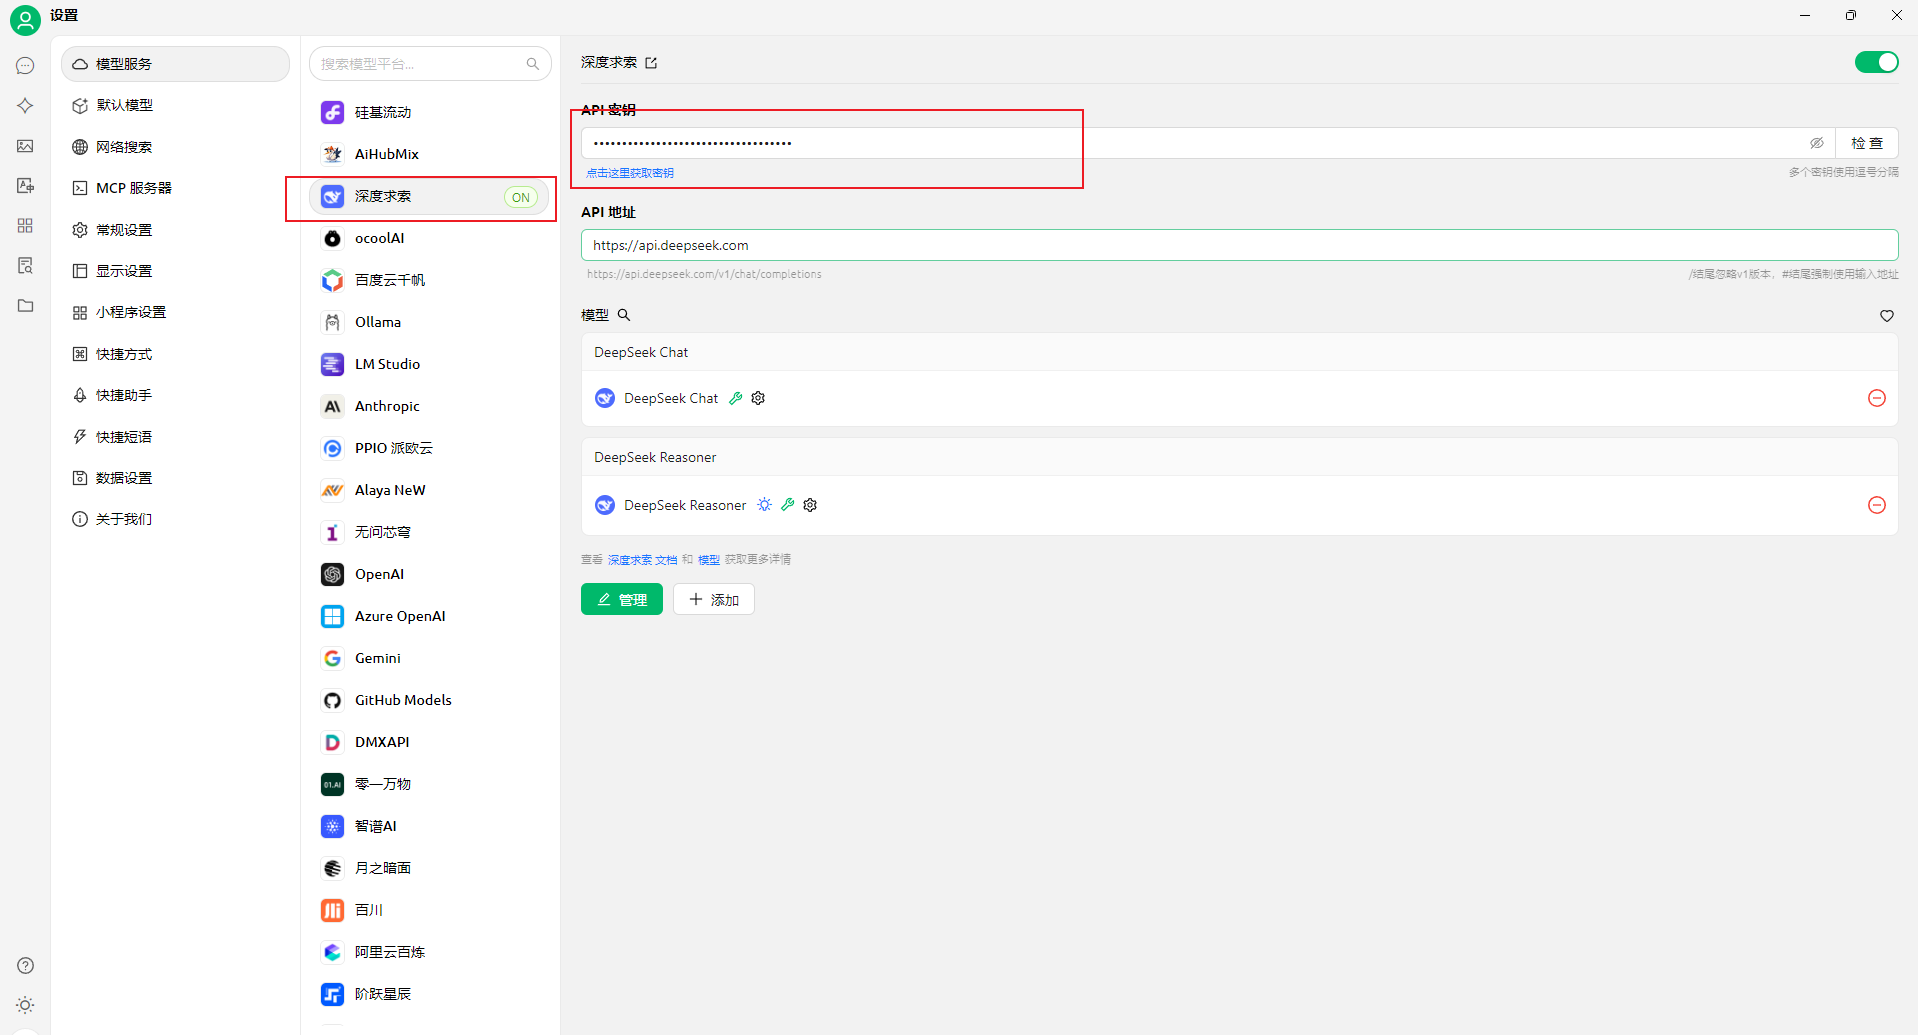The width and height of the screenshot is (1918, 1035).
Task: Open the 深度求索 文档 link
Action: [x=642, y=560]
